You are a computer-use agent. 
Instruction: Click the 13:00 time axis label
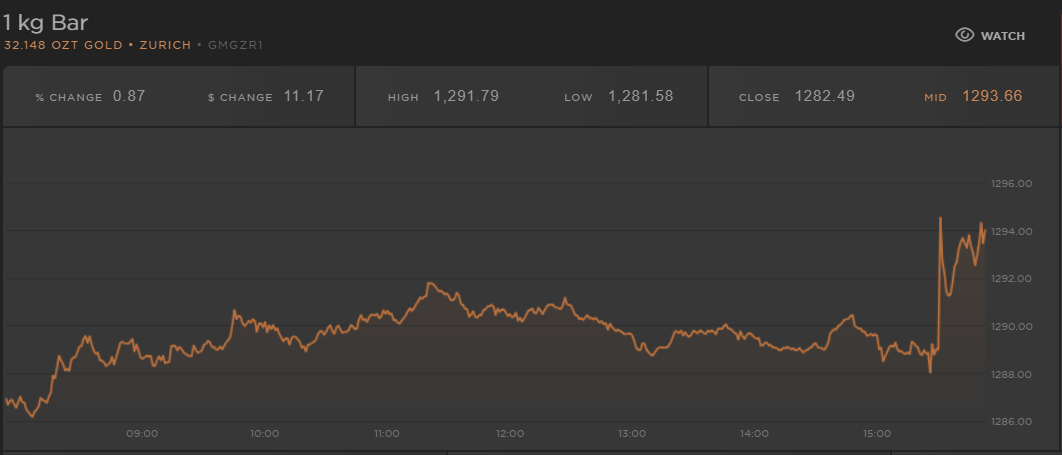tap(632, 434)
